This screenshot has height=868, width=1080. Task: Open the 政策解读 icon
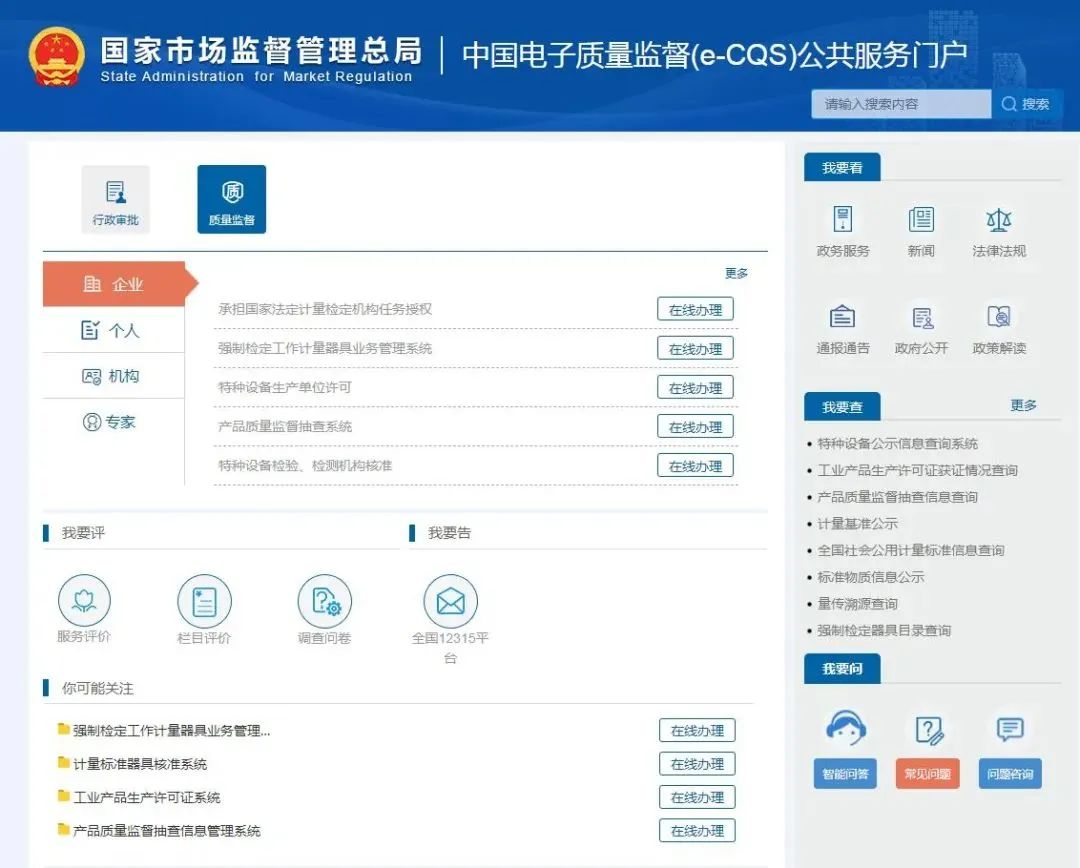click(x=999, y=317)
